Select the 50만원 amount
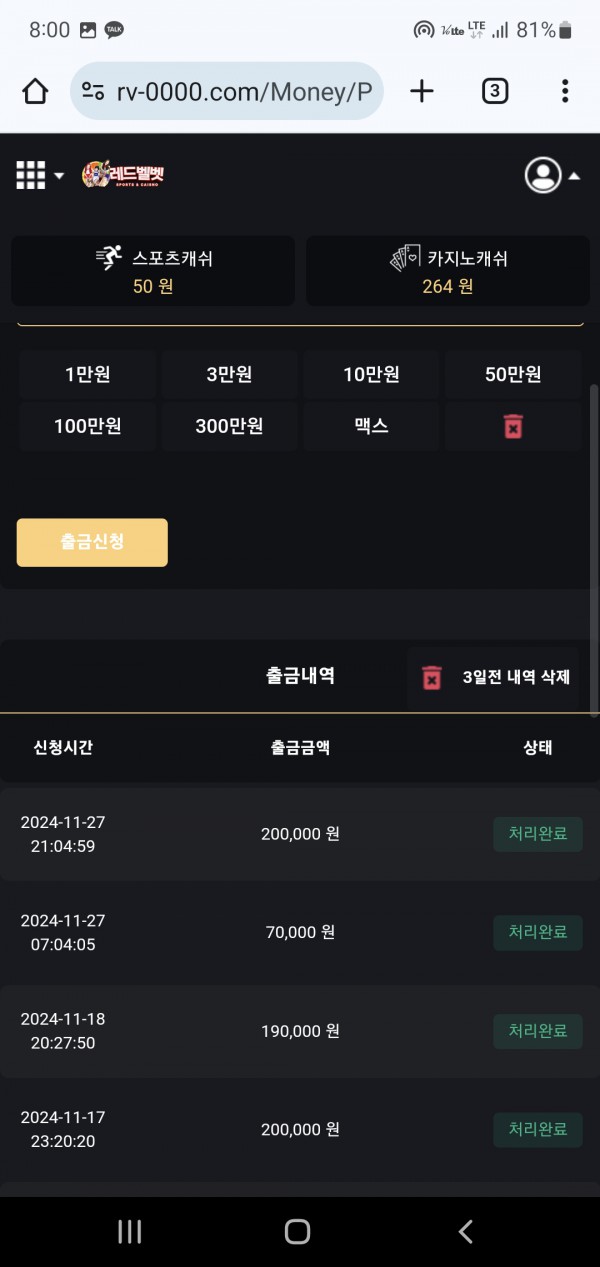Image resolution: width=600 pixels, height=1267 pixels. tap(513, 375)
